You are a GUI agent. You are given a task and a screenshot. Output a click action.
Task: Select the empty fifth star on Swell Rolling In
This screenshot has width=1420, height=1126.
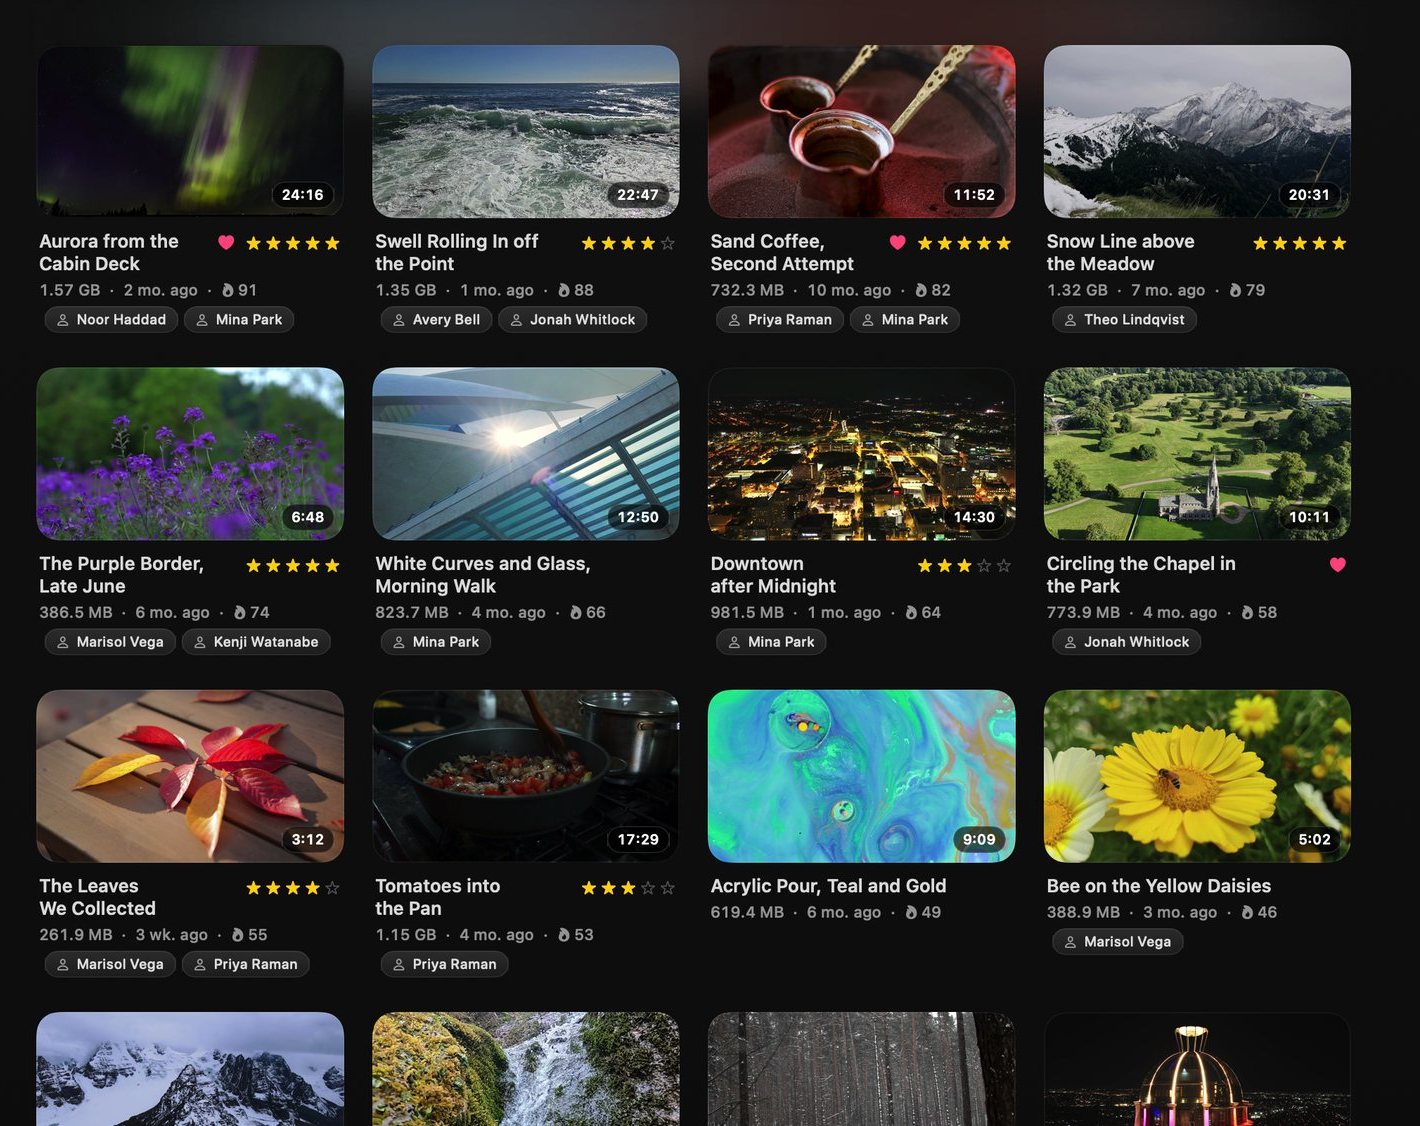pos(668,243)
